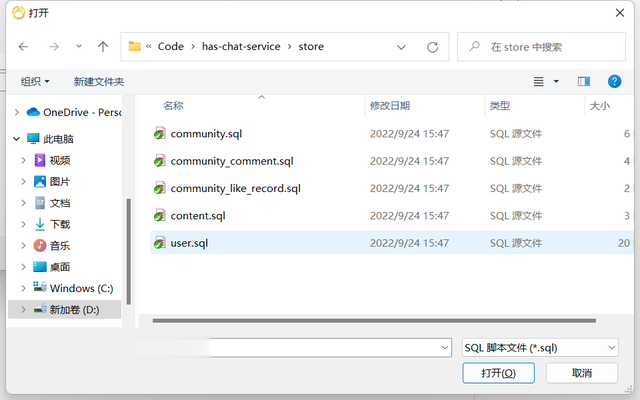Collapse the 此电脑 tree node
Image resolution: width=640 pixels, height=400 pixels.
tap(16, 139)
